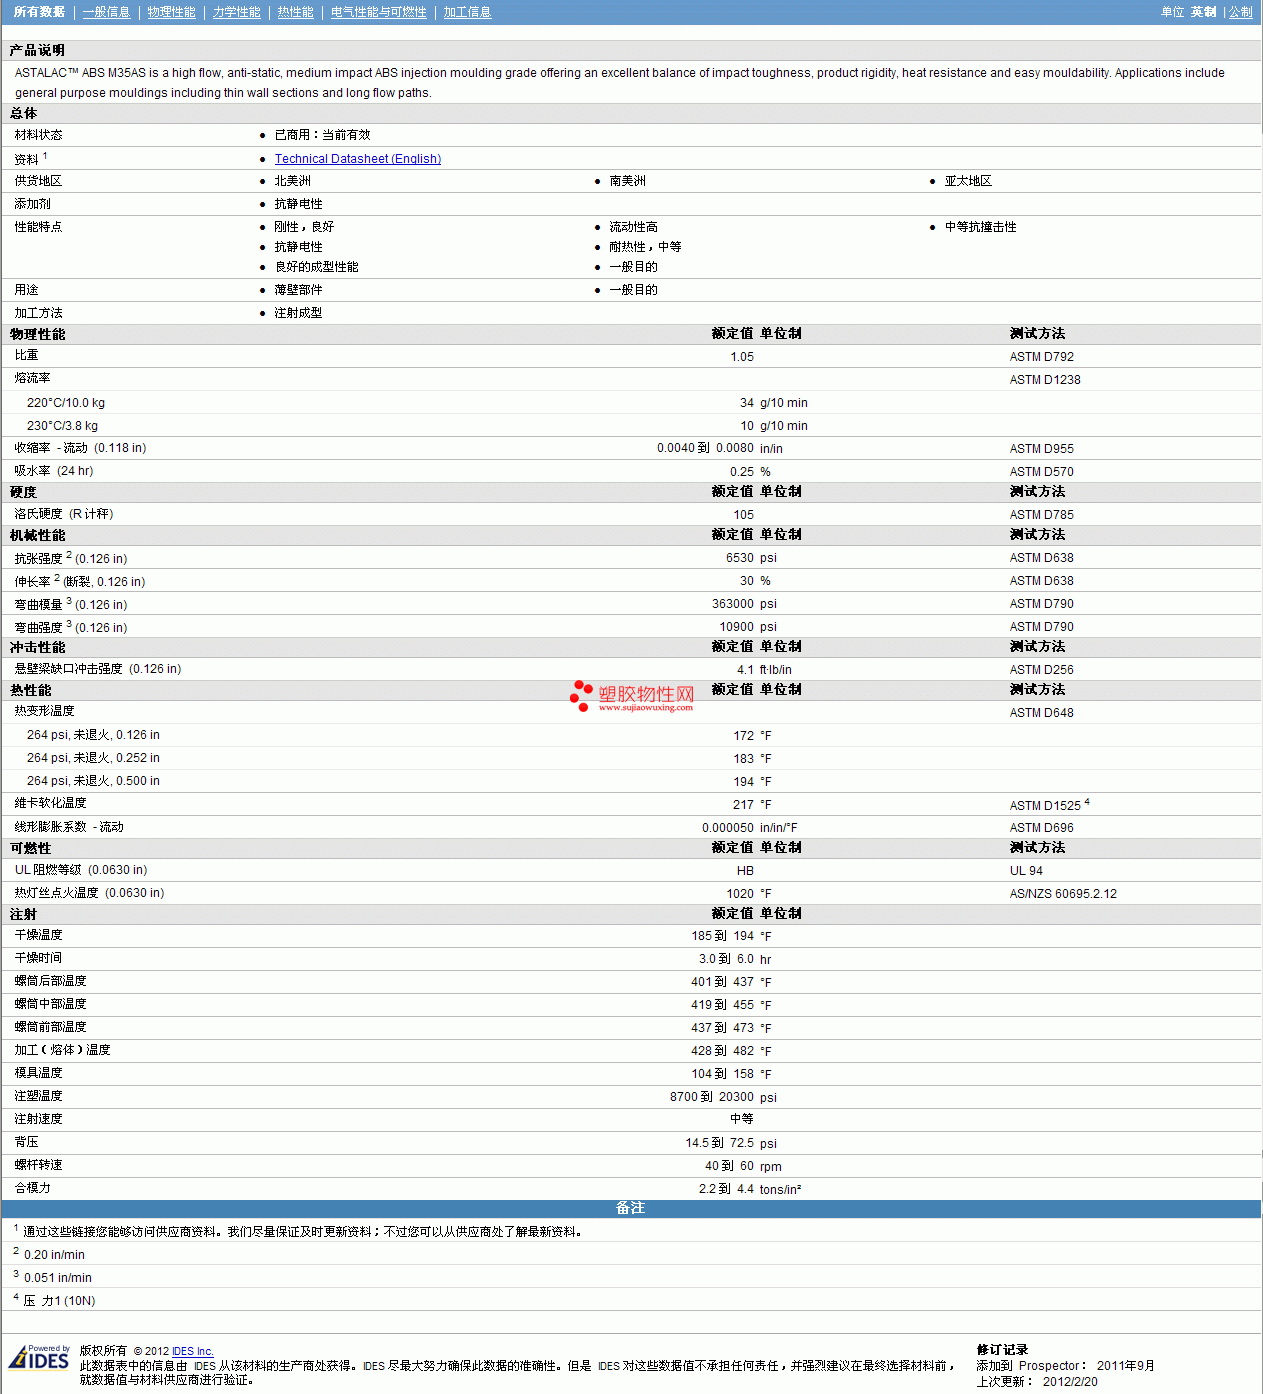This screenshot has height=1394, width=1263.
Task: Click the ASTM D1525 test method
Action: tap(1045, 805)
